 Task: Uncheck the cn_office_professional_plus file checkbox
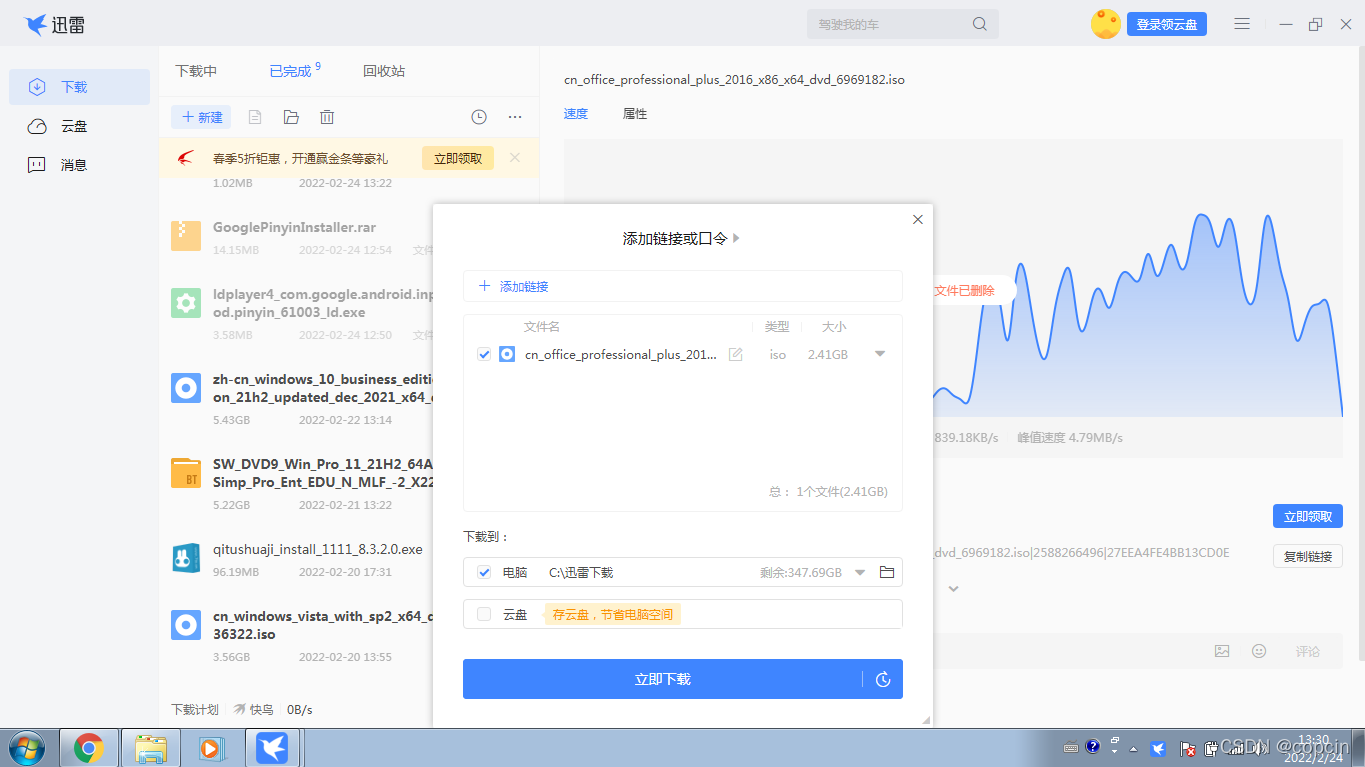point(484,354)
